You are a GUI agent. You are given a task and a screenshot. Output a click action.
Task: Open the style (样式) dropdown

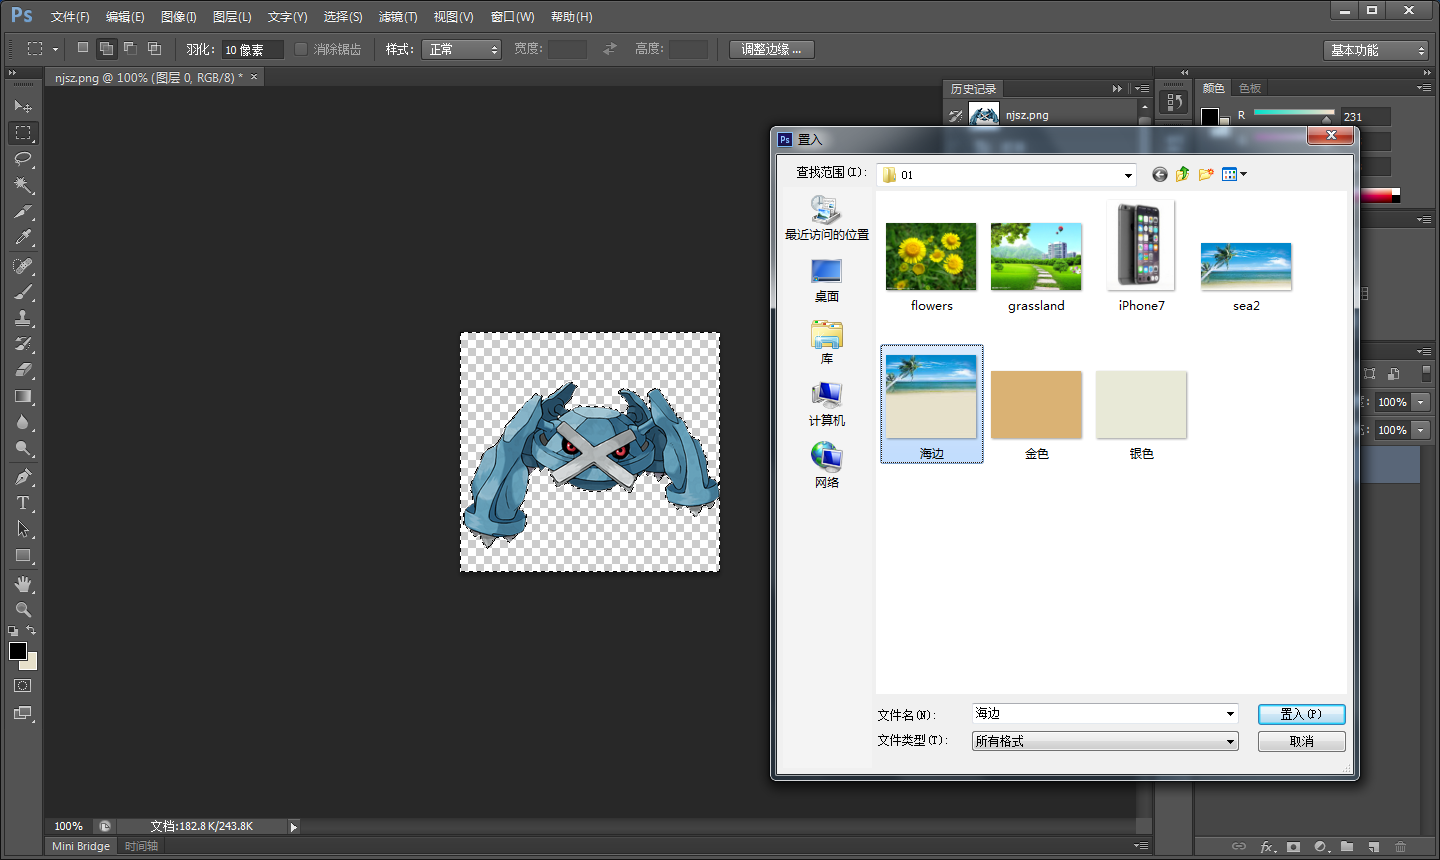tap(461, 49)
